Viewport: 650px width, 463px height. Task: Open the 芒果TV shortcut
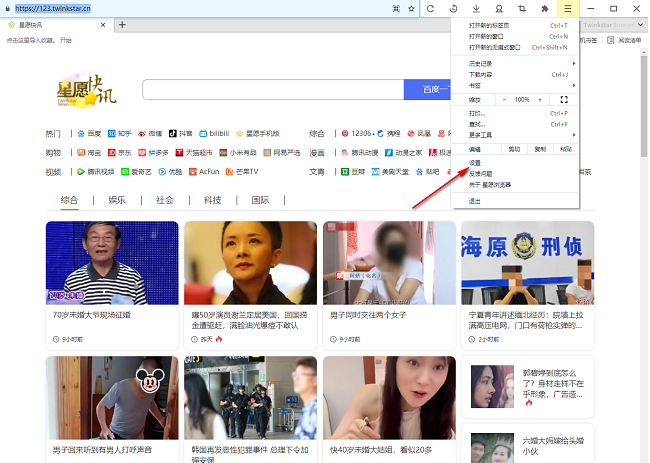[242, 172]
